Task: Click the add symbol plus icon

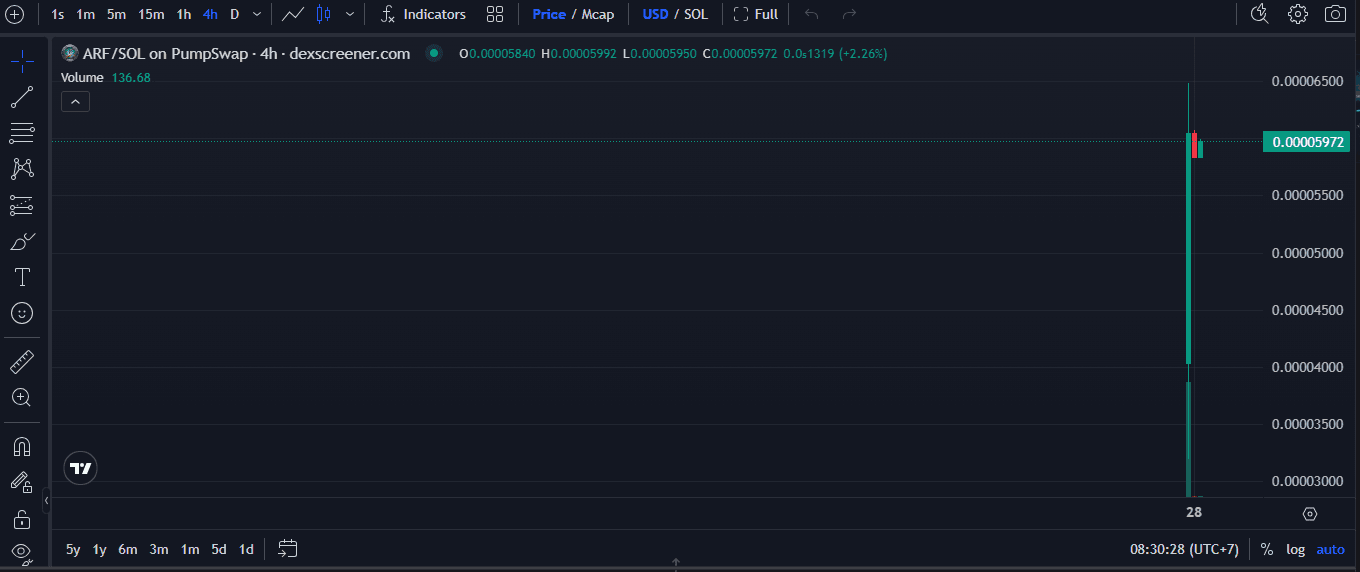Action: (15, 14)
